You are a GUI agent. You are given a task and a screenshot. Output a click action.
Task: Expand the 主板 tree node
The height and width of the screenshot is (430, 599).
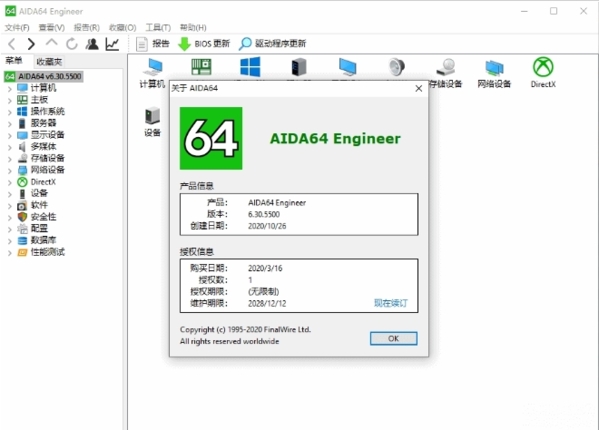[x=10, y=100]
